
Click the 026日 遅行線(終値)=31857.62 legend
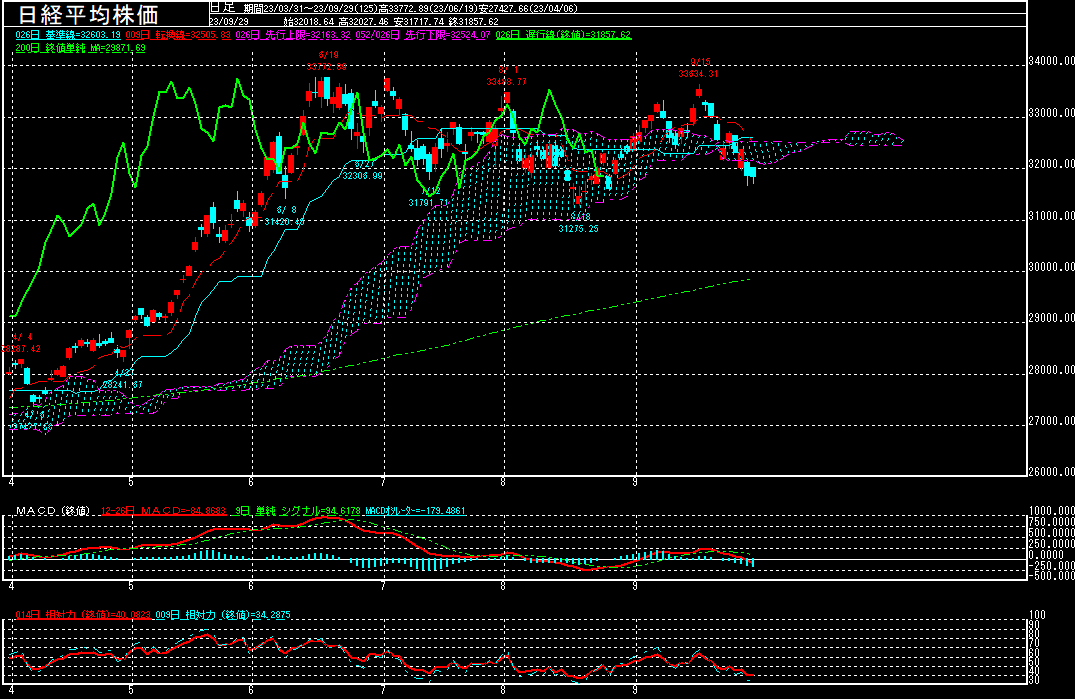[x=563, y=35]
